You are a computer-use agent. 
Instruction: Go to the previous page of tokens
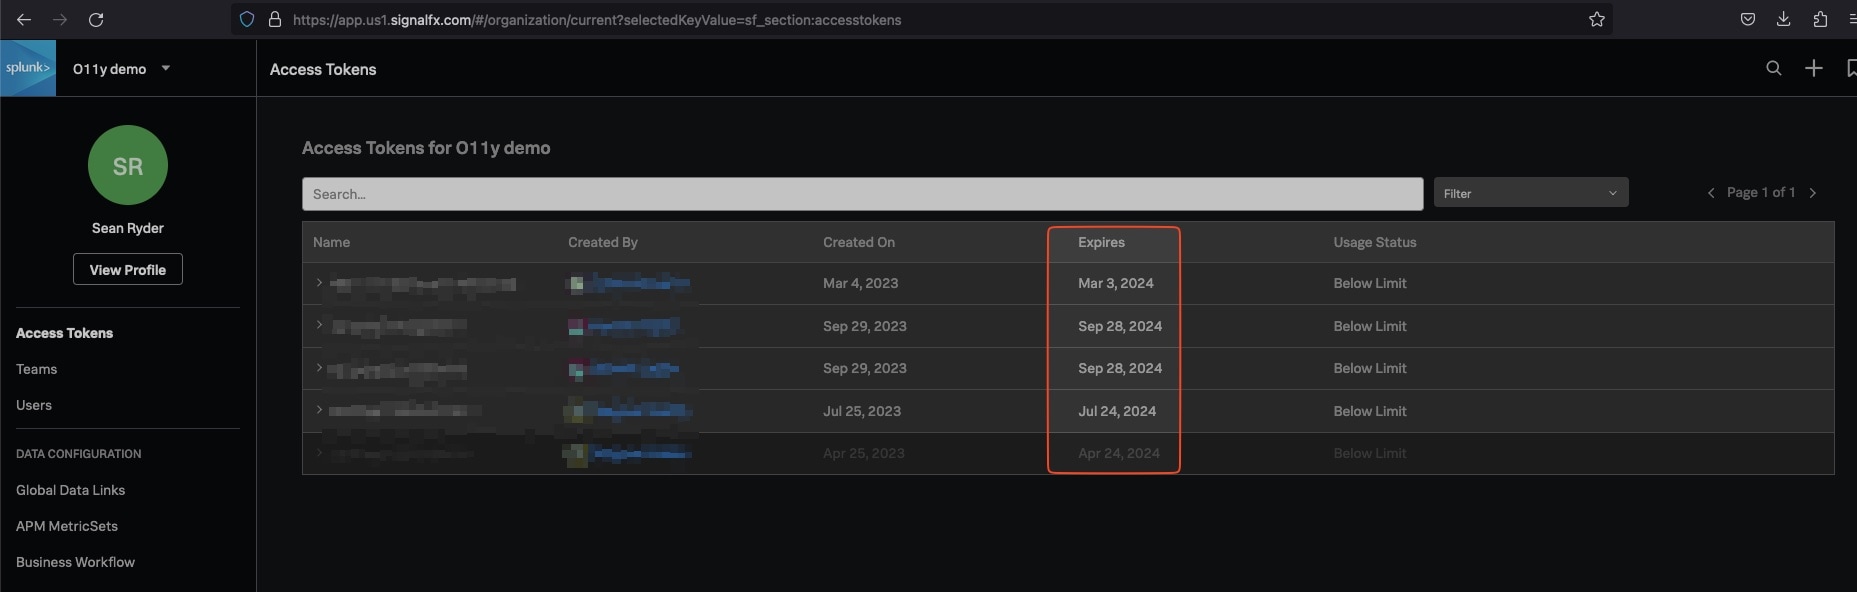point(1711,193)
